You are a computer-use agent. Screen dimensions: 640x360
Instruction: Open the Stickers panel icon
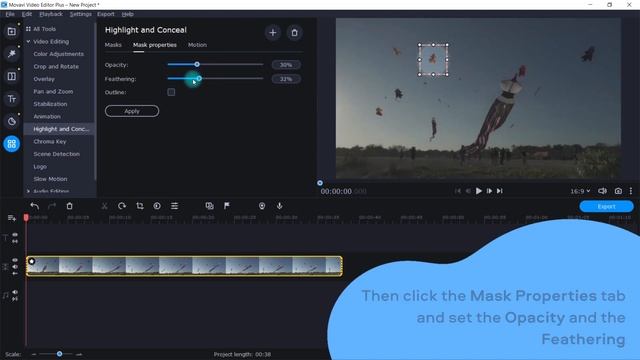point(11,121)
